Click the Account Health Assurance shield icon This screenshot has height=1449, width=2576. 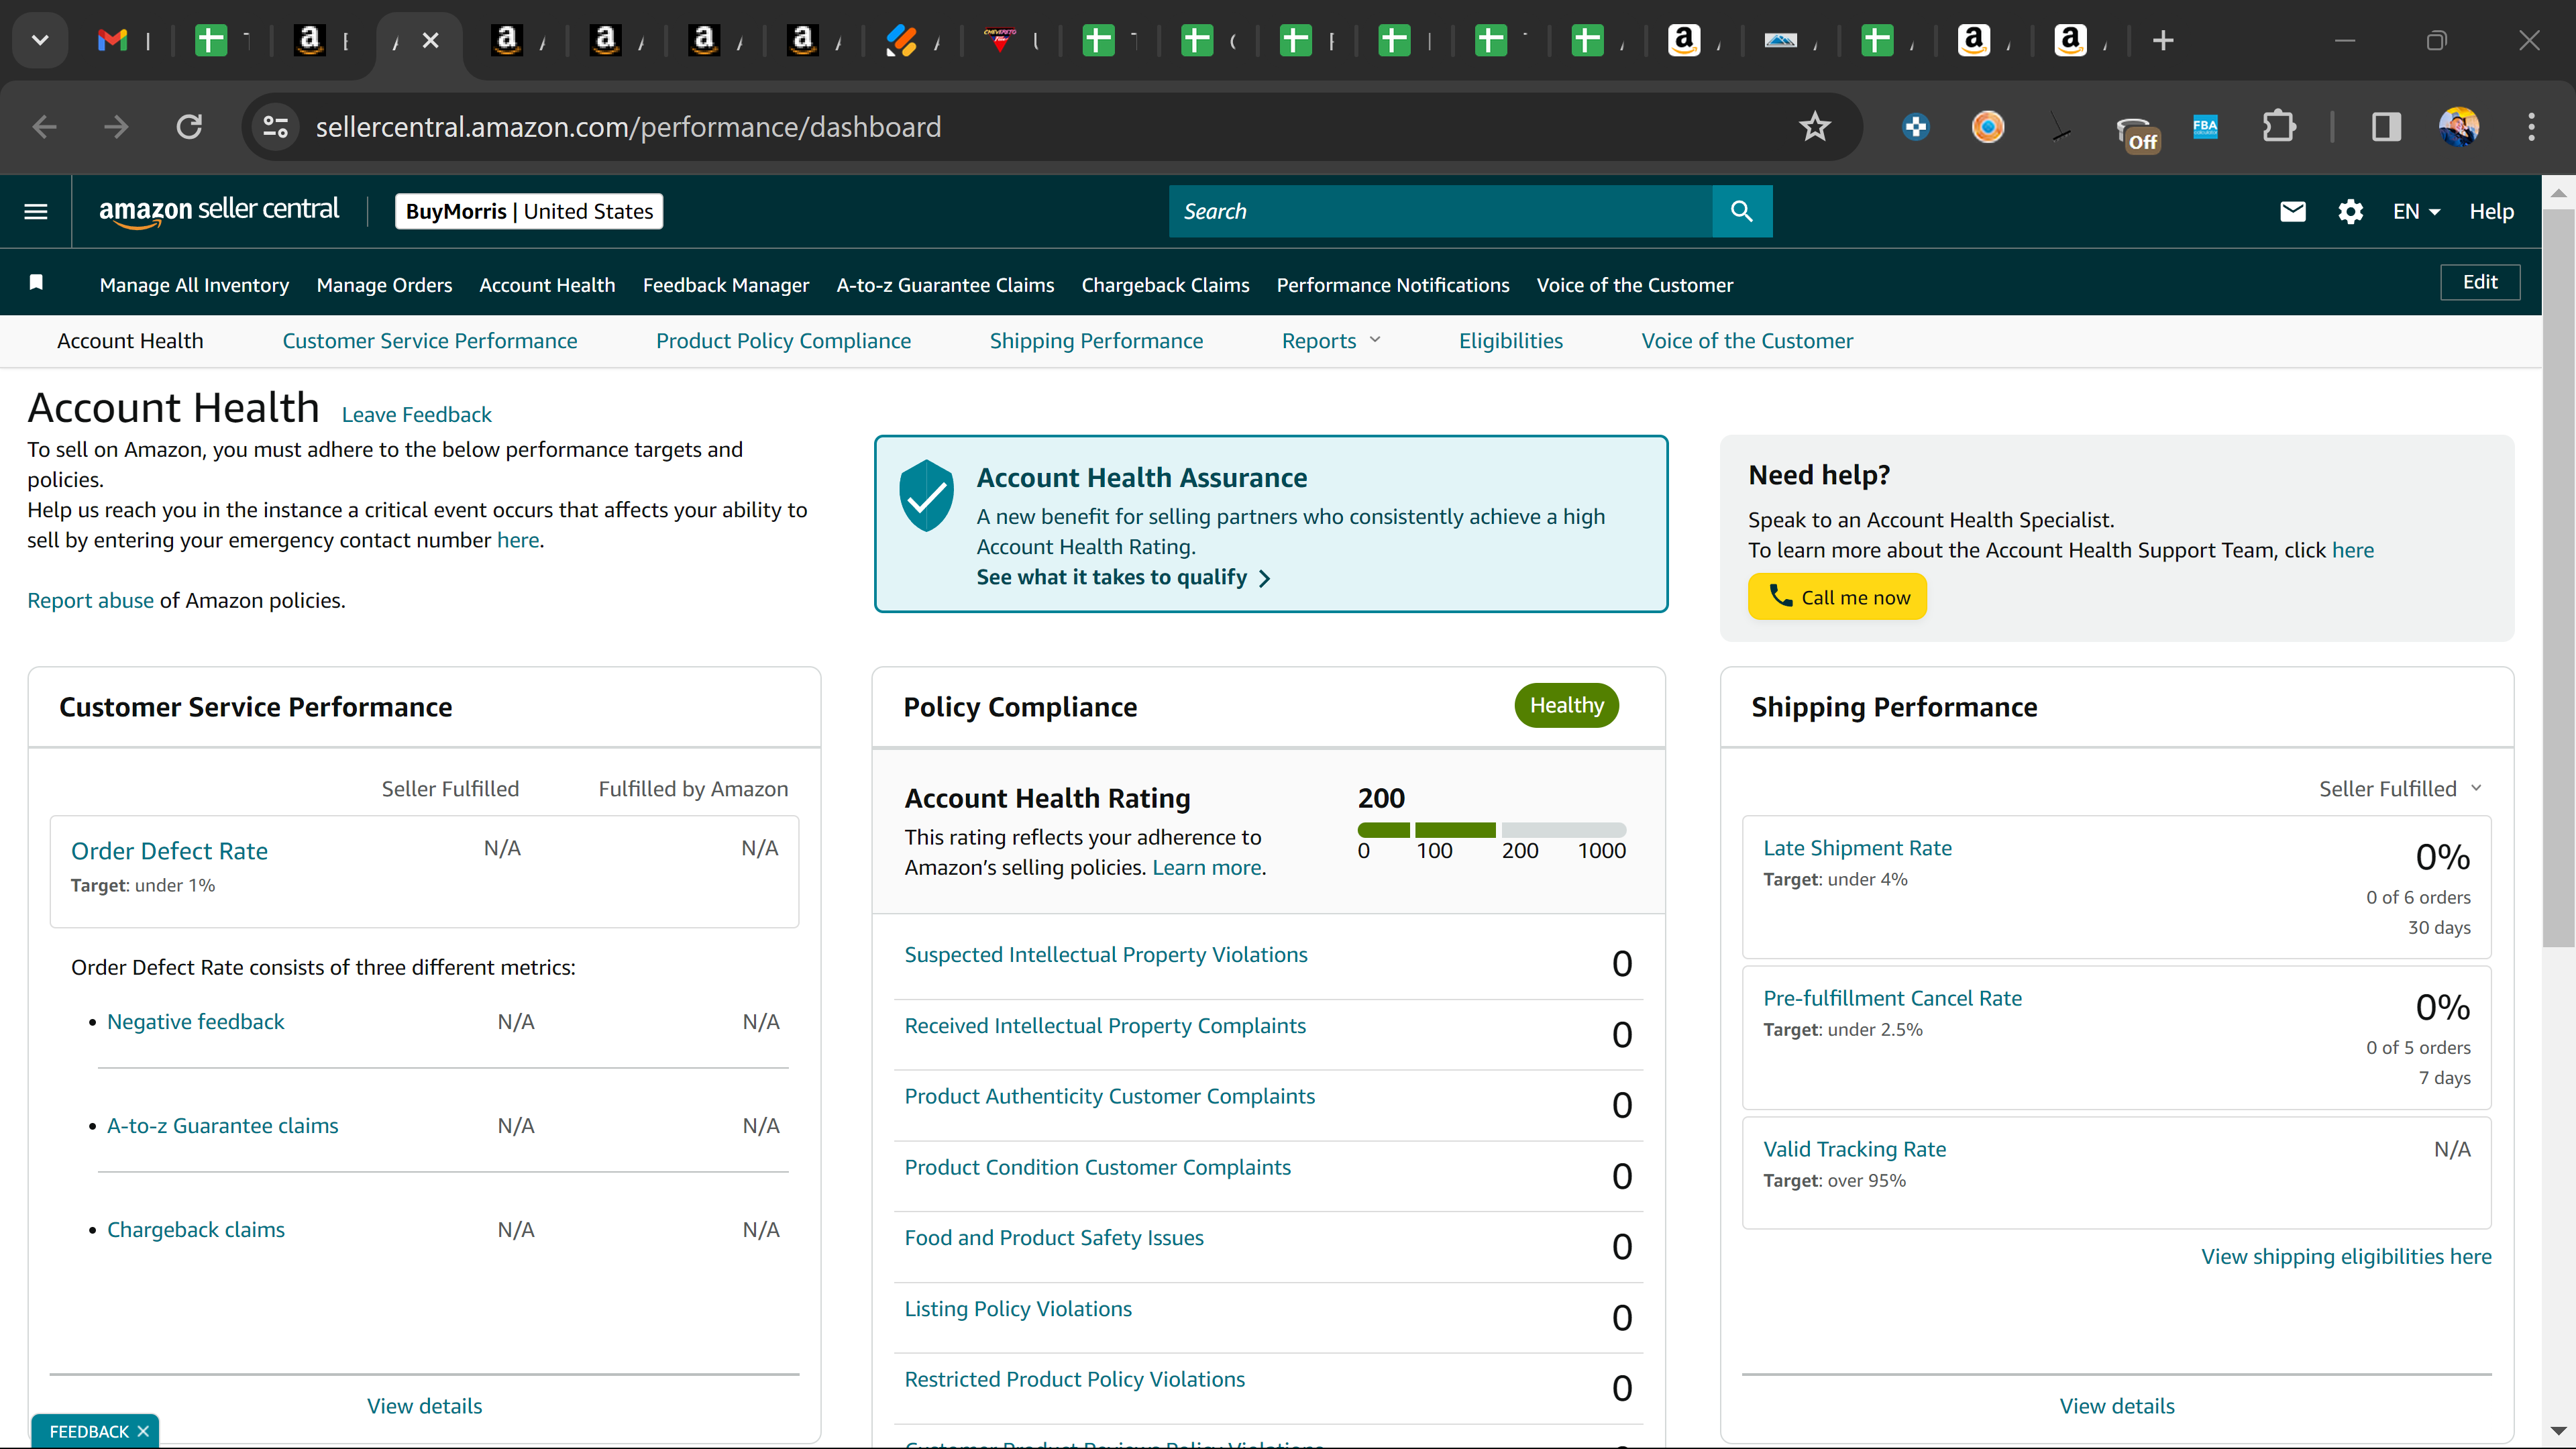(x=926, y=495)
